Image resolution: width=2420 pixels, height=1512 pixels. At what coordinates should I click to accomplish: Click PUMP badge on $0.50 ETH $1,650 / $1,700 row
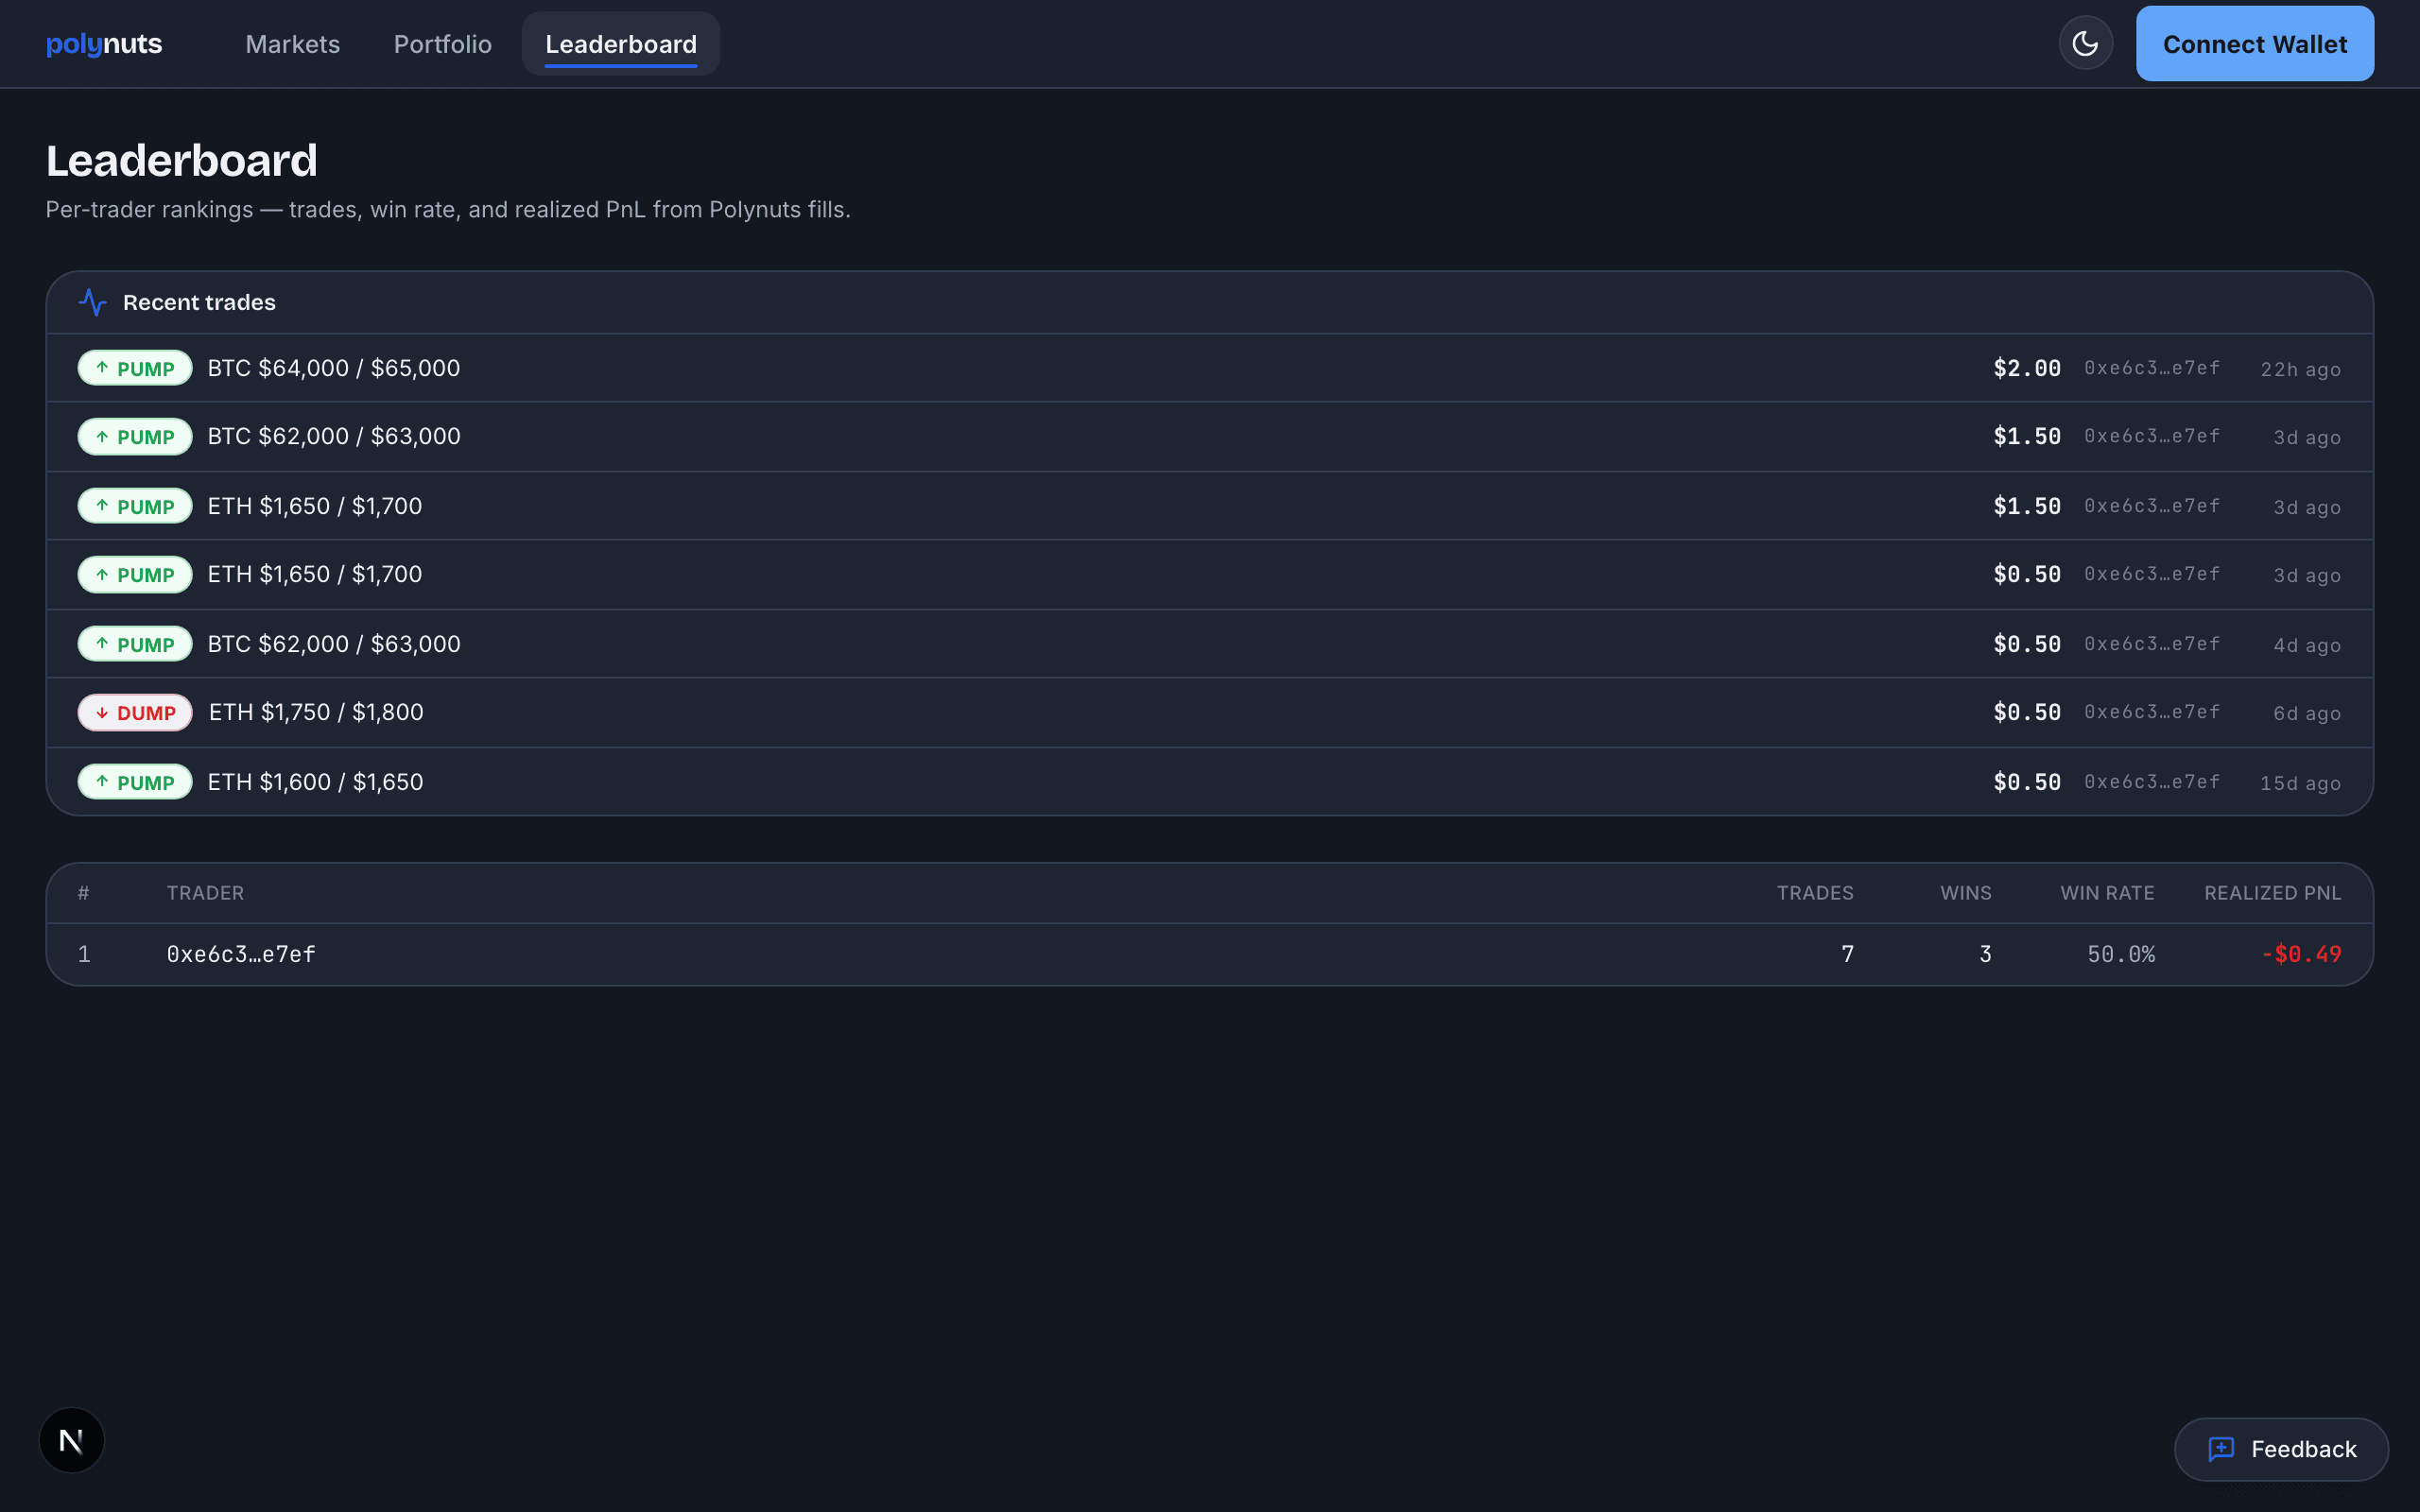coord(135,575)
